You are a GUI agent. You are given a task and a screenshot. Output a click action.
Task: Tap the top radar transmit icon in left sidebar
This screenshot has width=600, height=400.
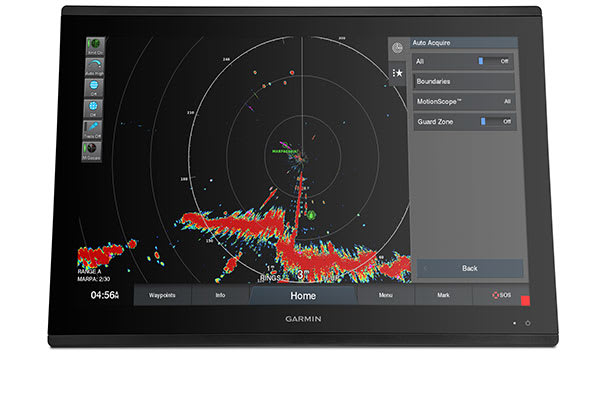coord(96,45)
